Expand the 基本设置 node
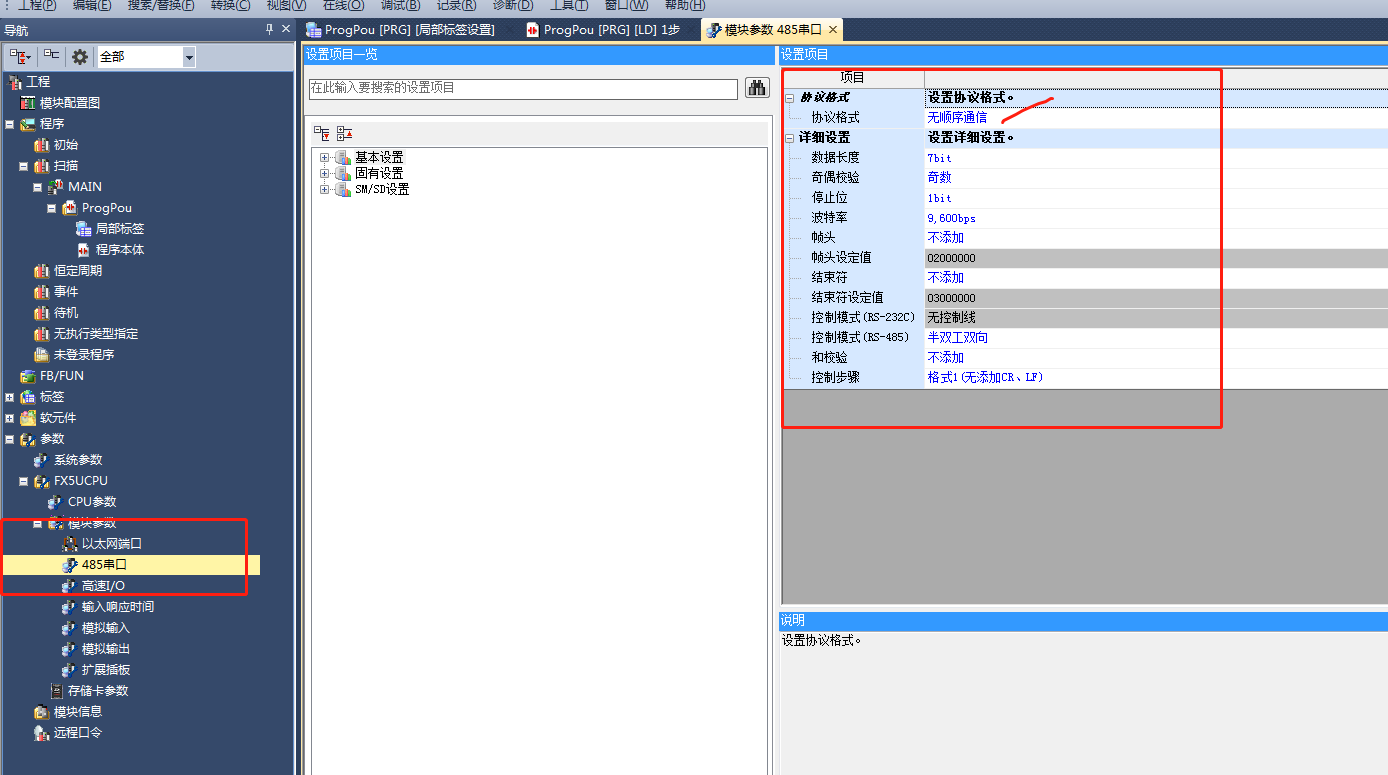1388x775 pixels. (324, 158)
